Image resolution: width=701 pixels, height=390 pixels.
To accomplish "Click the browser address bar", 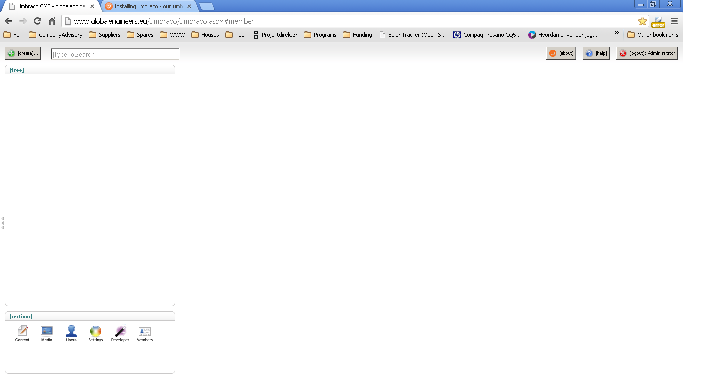I will tap(349, 21).
